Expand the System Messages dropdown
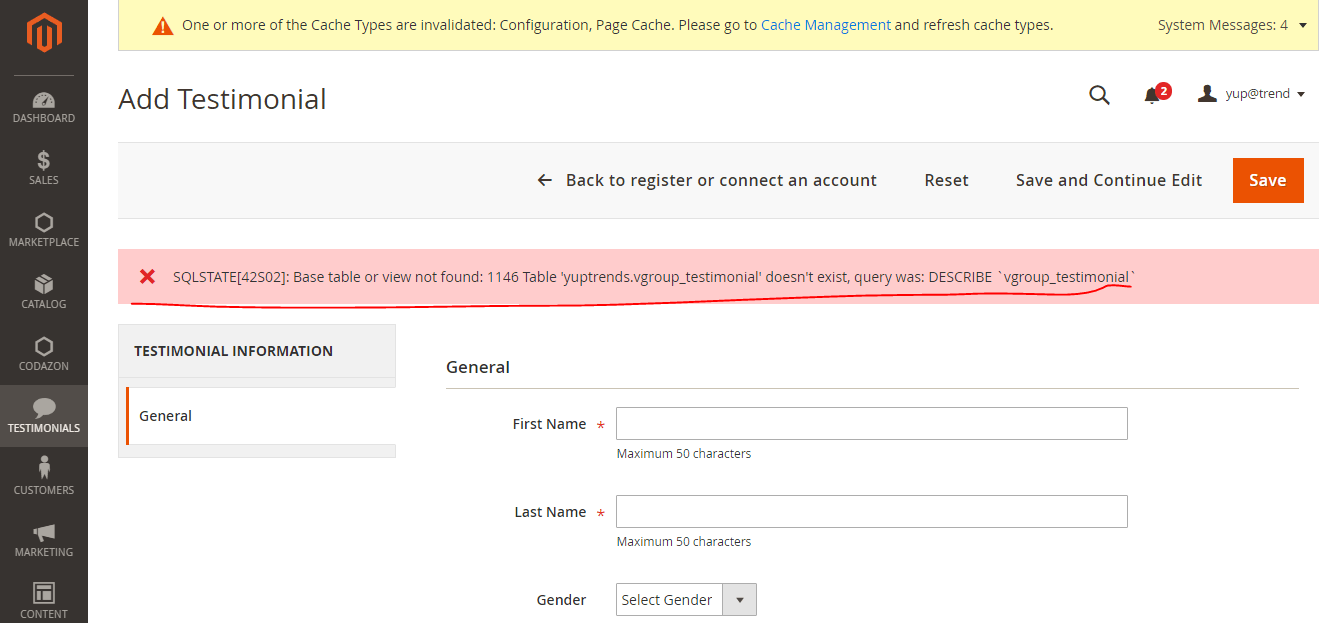This screenshot has height=623, width=1344. click(1232, 24)
